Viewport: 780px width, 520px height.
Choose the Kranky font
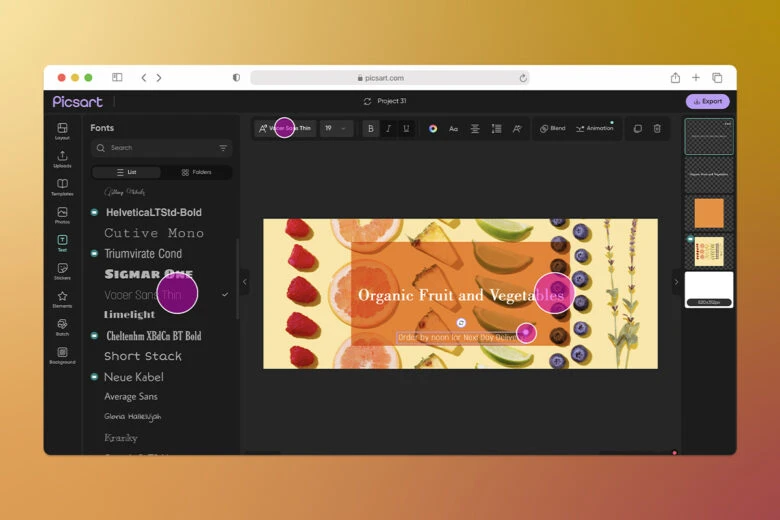[120, 438]
